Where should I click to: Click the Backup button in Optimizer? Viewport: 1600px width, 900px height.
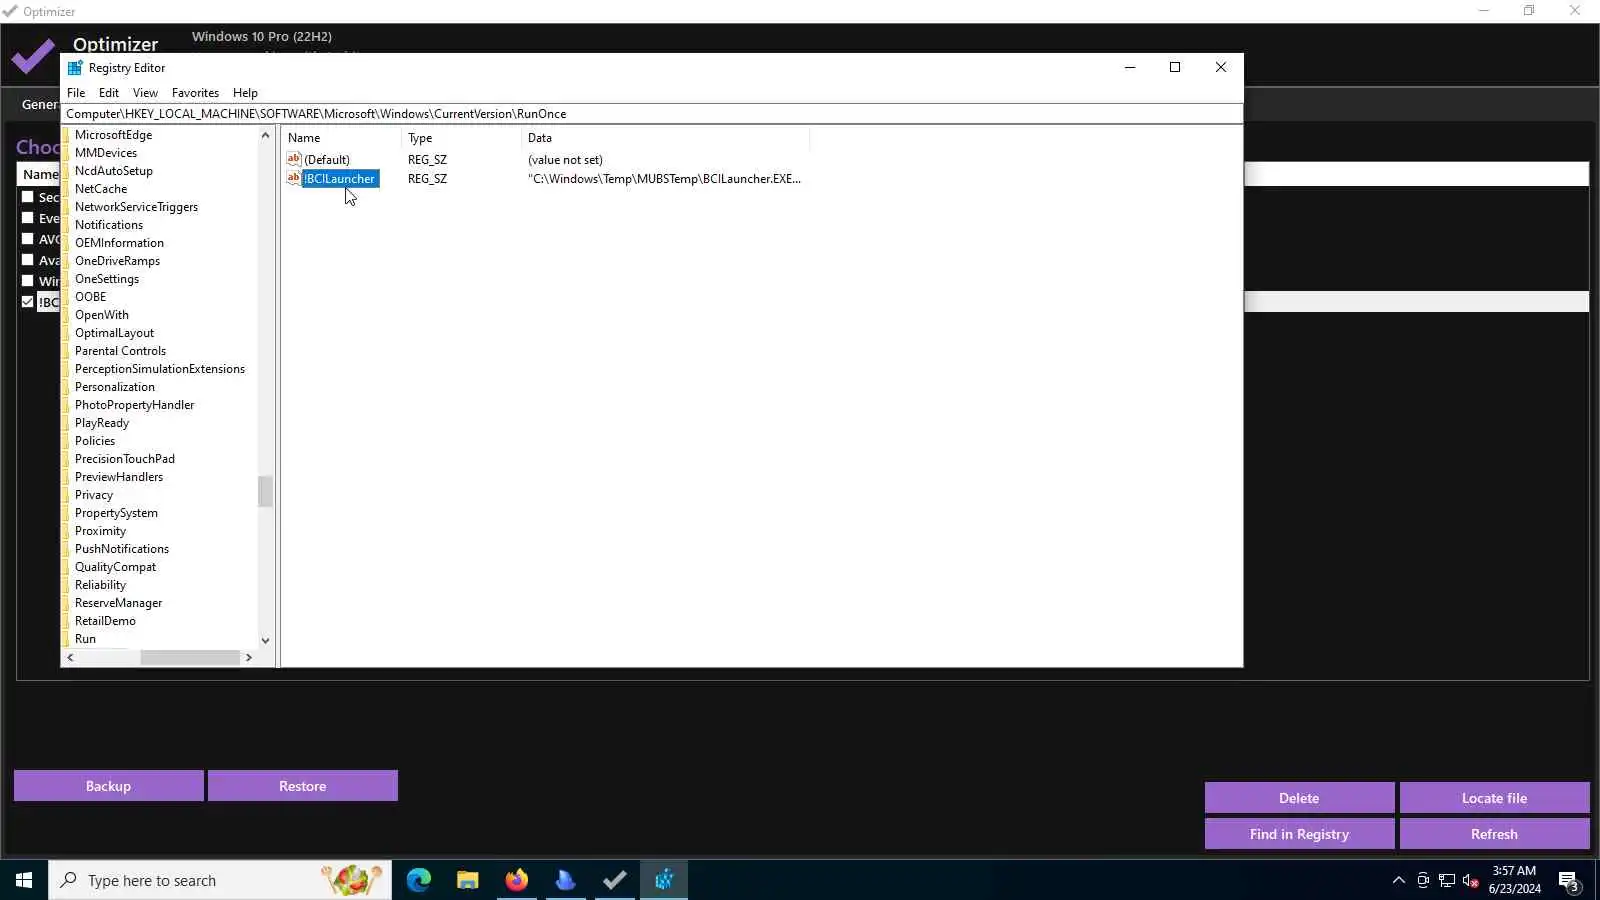pyautogui.click(x=108, y=786)
